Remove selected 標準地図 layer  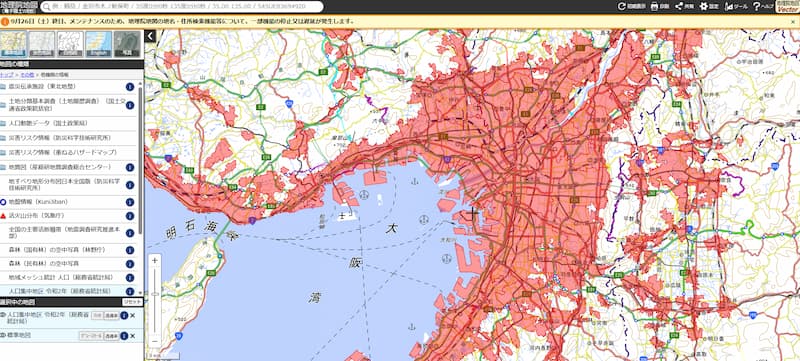point(133,336)
